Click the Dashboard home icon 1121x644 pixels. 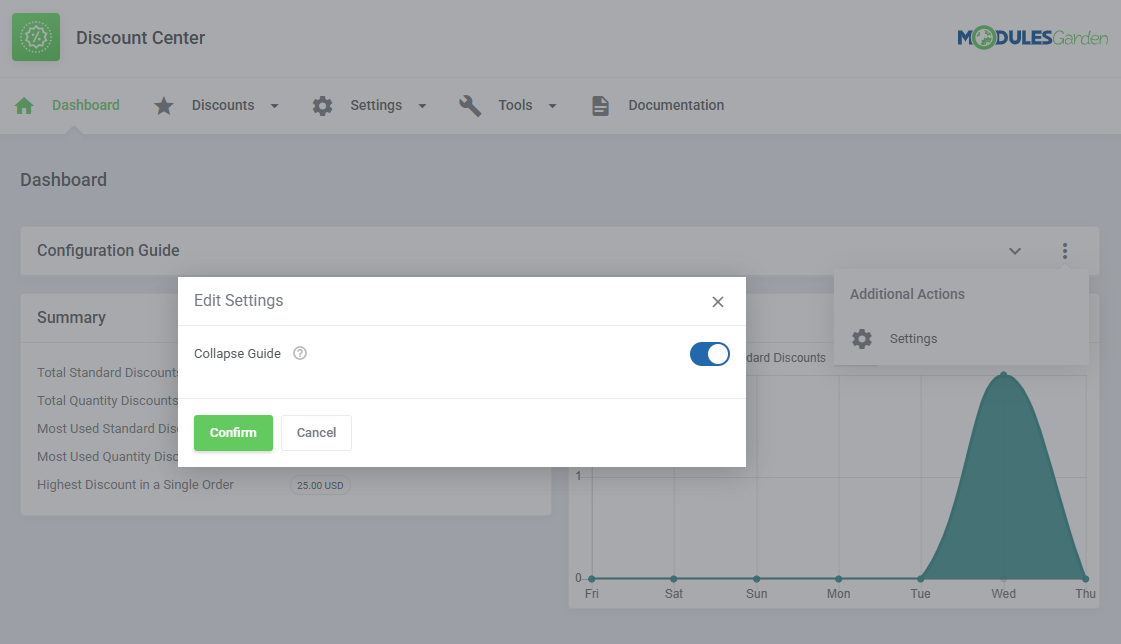24,106
